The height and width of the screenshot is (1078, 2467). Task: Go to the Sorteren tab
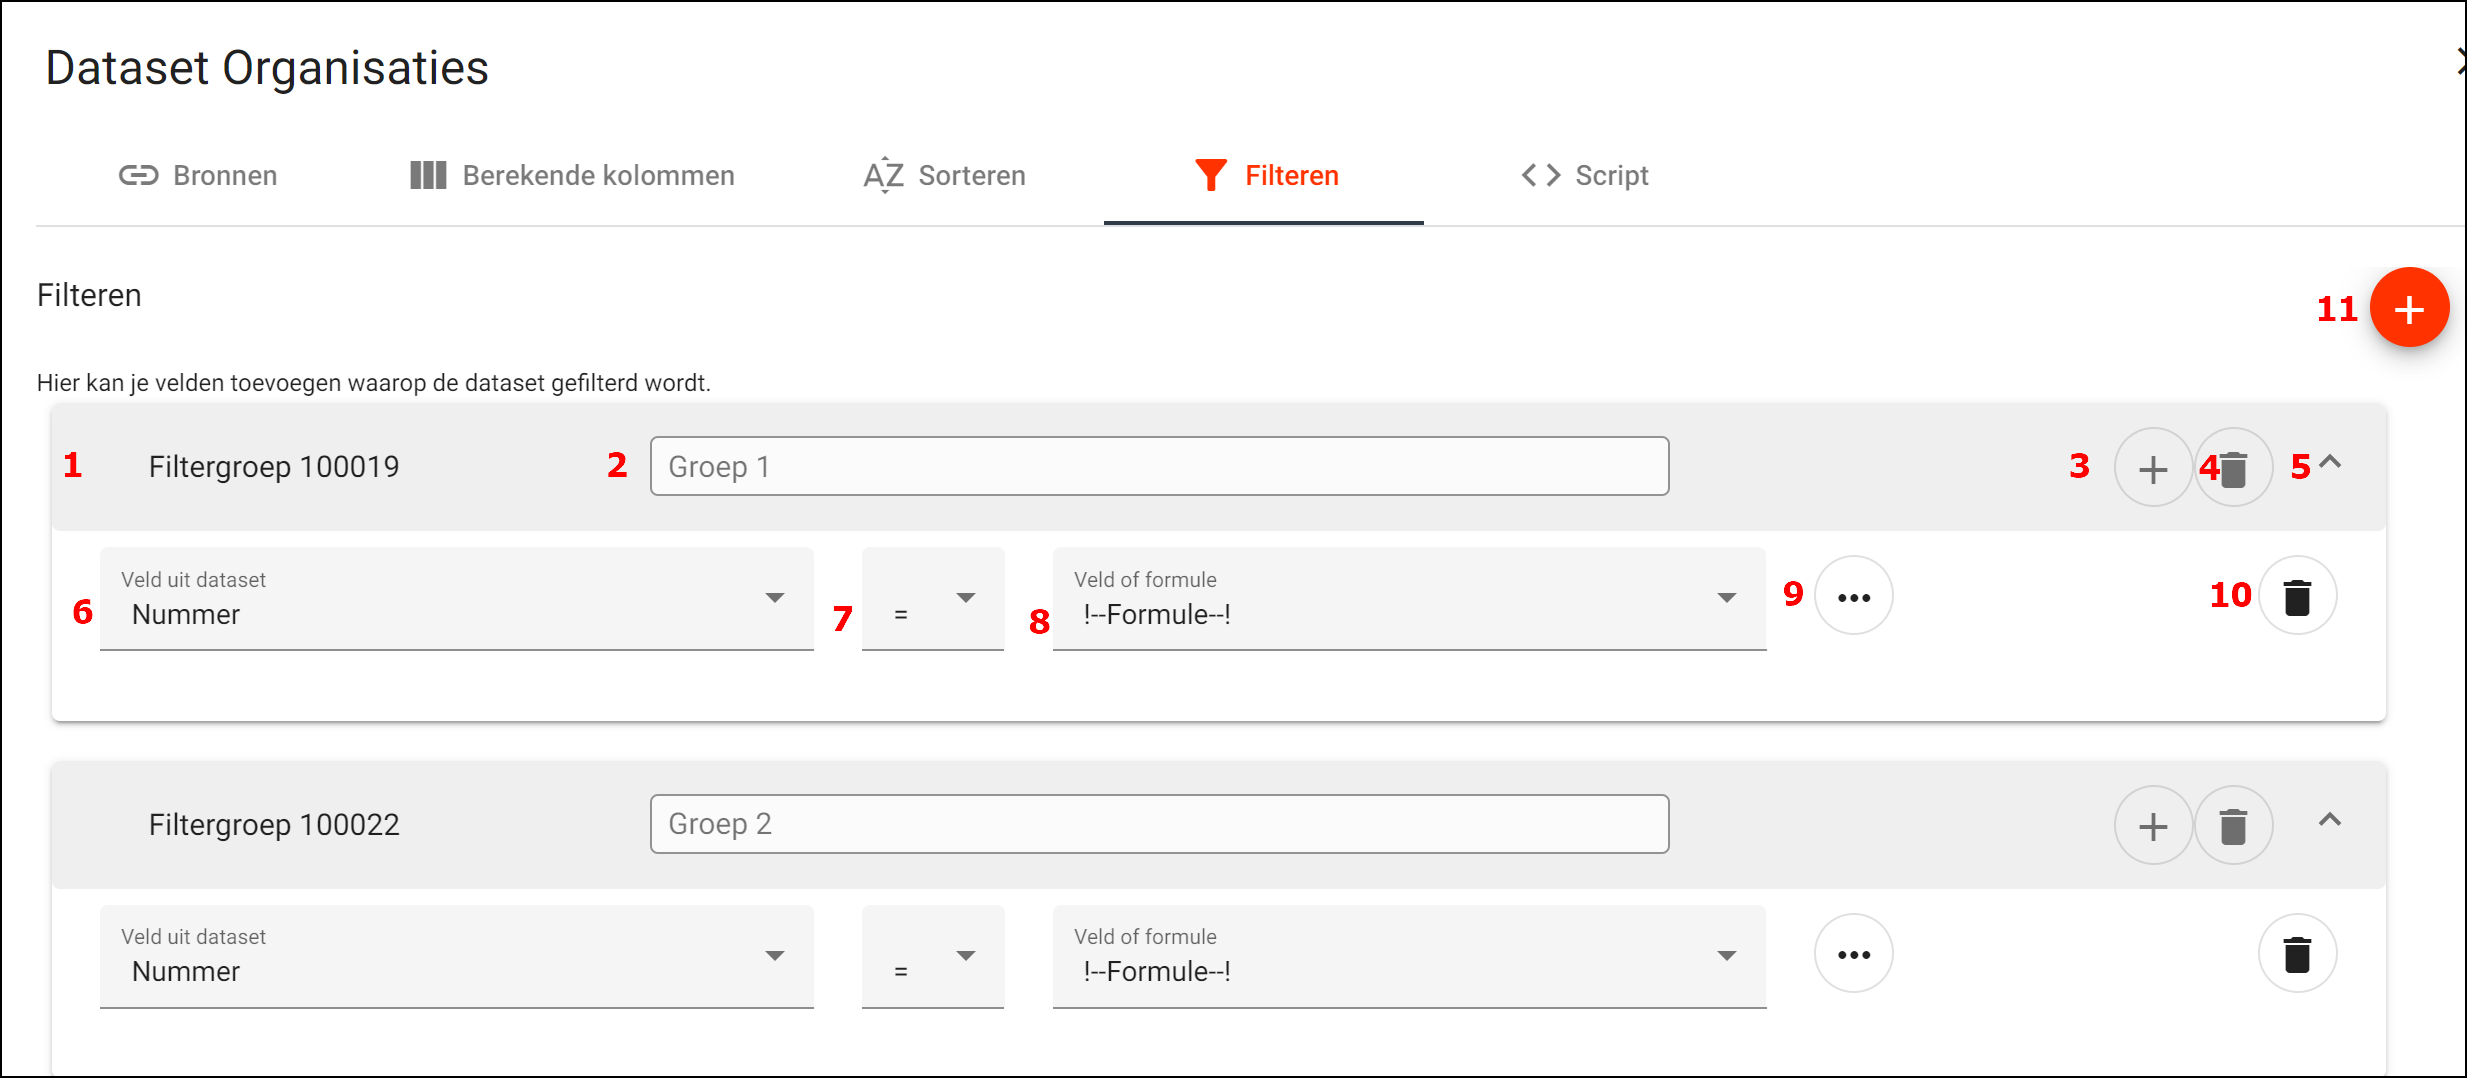[x=944, y=176]
